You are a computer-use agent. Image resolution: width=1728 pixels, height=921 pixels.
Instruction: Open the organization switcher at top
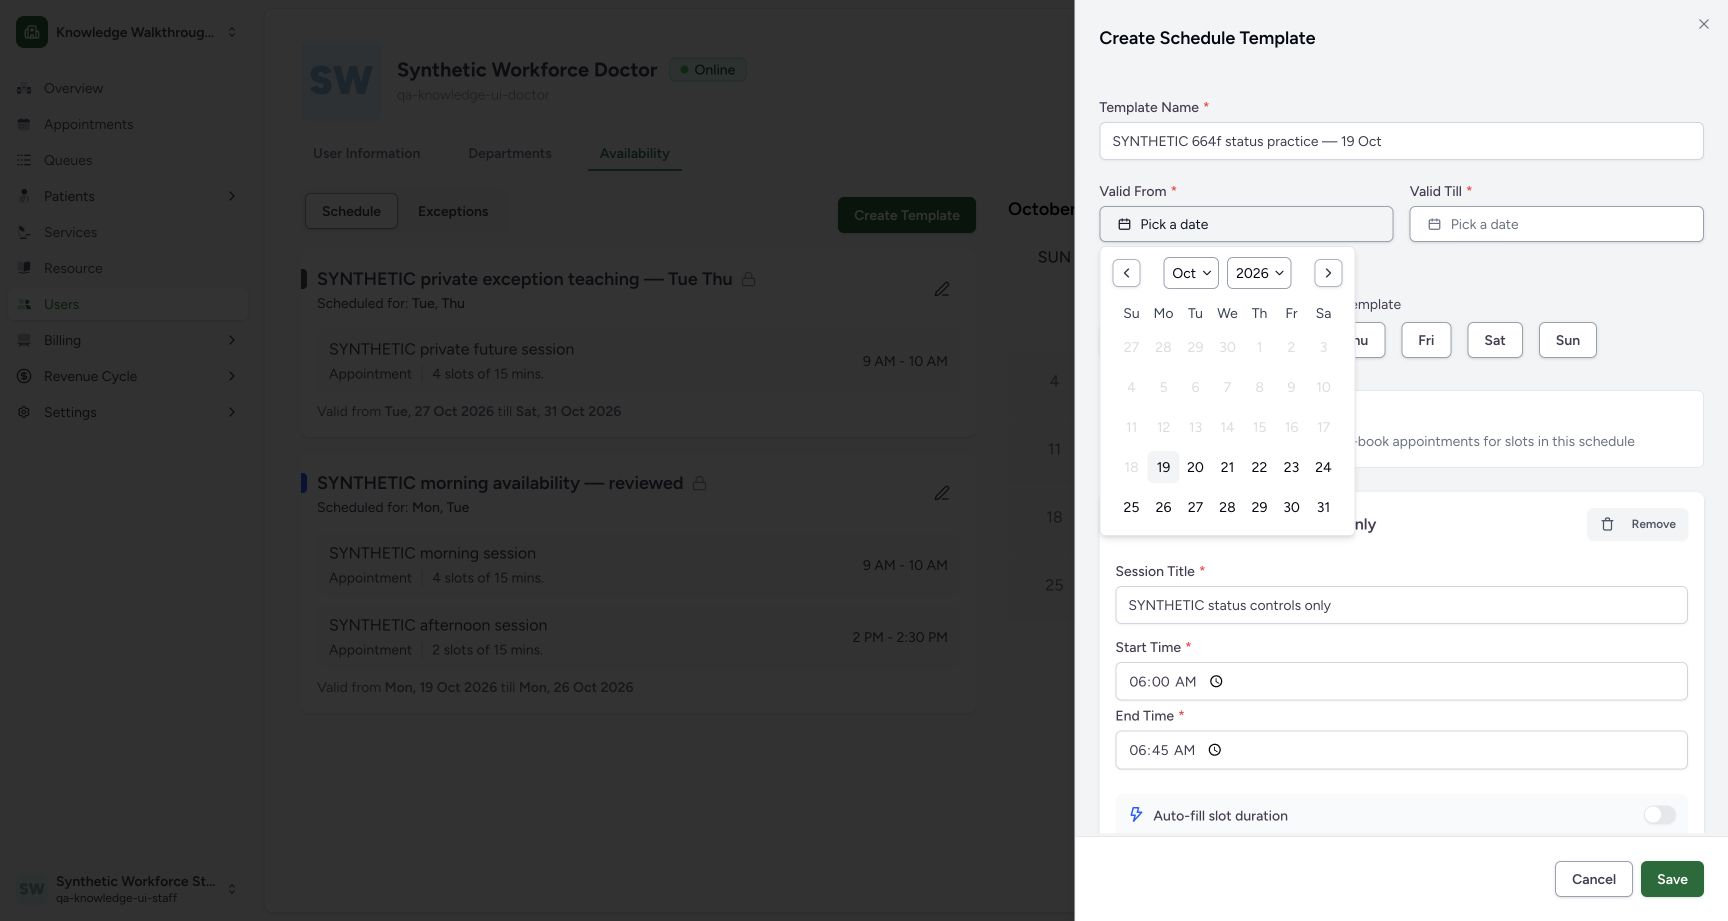point(127,32)
